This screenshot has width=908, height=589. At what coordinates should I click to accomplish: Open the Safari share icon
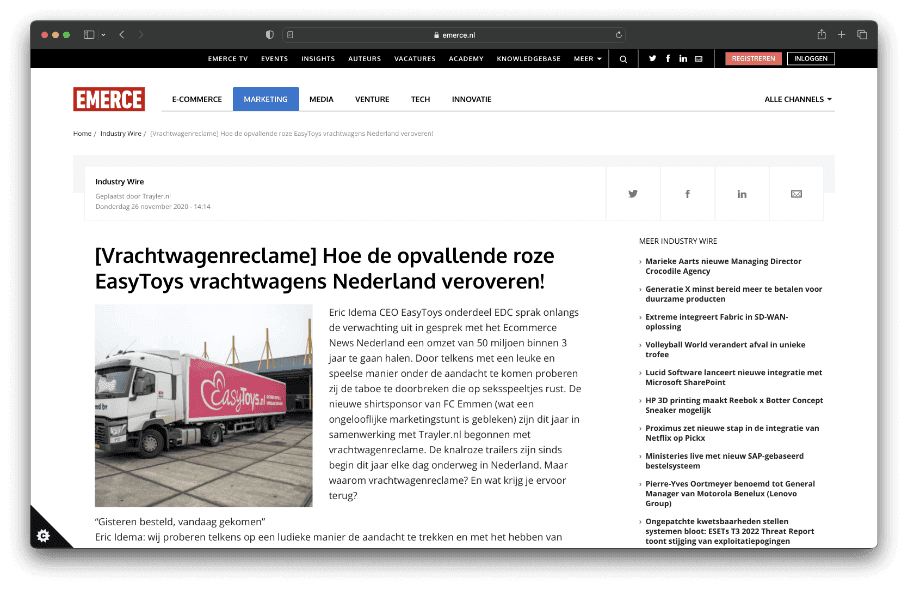[x=821, y=35]
